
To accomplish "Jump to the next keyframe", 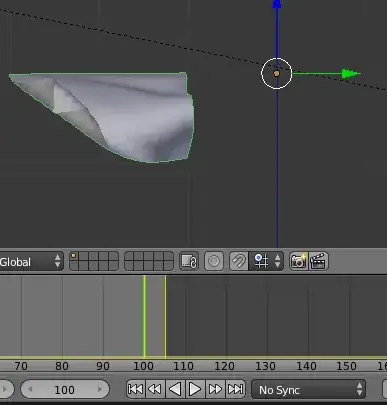I will click(x=215, y=389).
